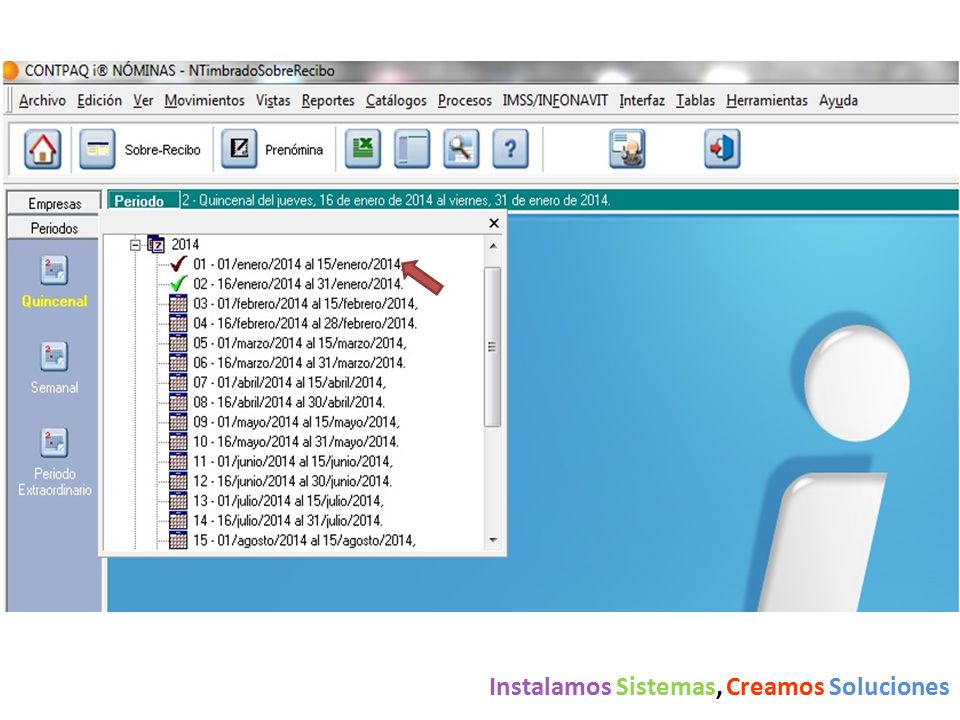This screenshot has height=720, width=960.
Task: Click the current period description text
Action: [x=396, y=200]
